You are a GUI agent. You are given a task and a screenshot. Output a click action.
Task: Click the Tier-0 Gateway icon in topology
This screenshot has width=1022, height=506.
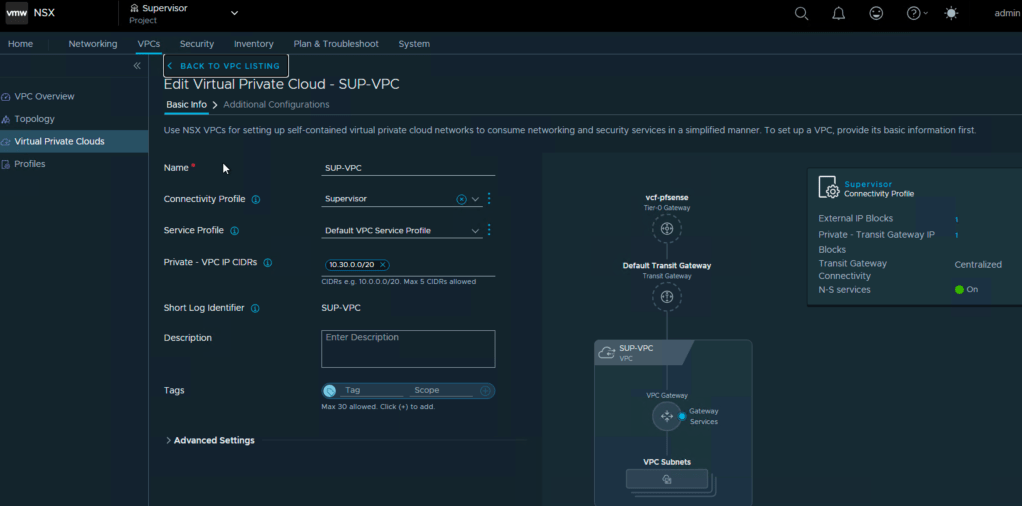pos(666,228)
